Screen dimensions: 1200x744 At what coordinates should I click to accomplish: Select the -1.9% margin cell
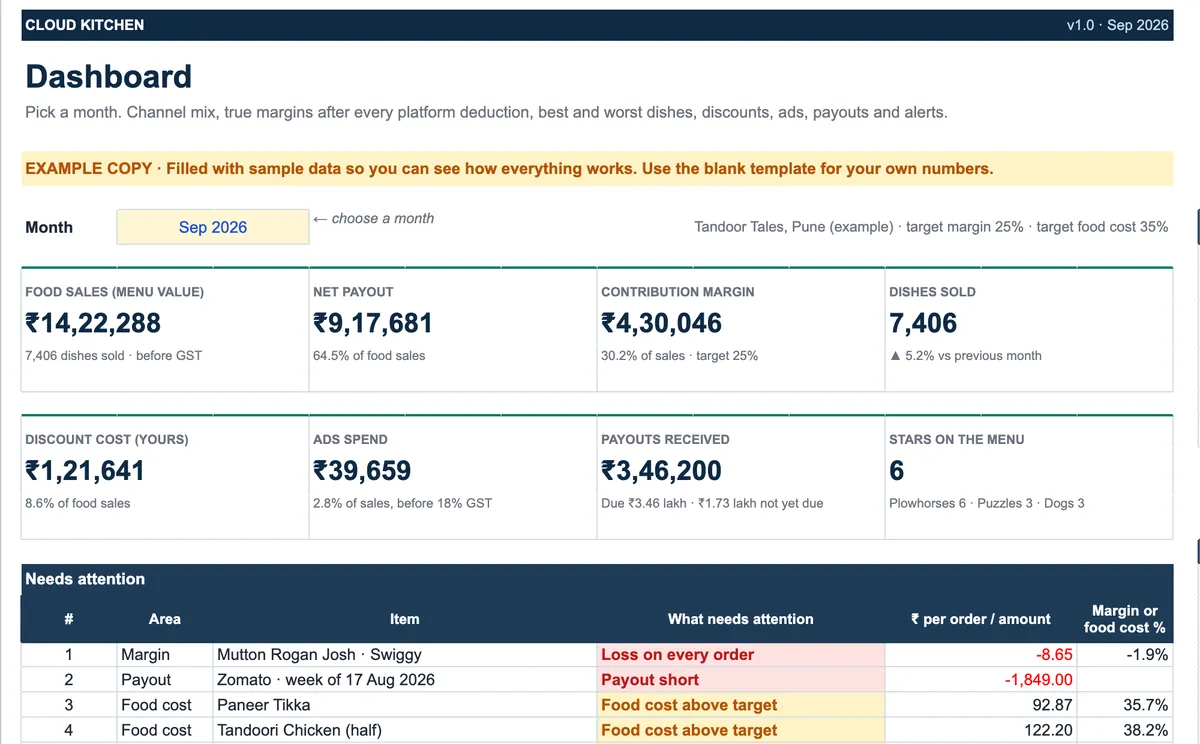tap(1125, 655)
